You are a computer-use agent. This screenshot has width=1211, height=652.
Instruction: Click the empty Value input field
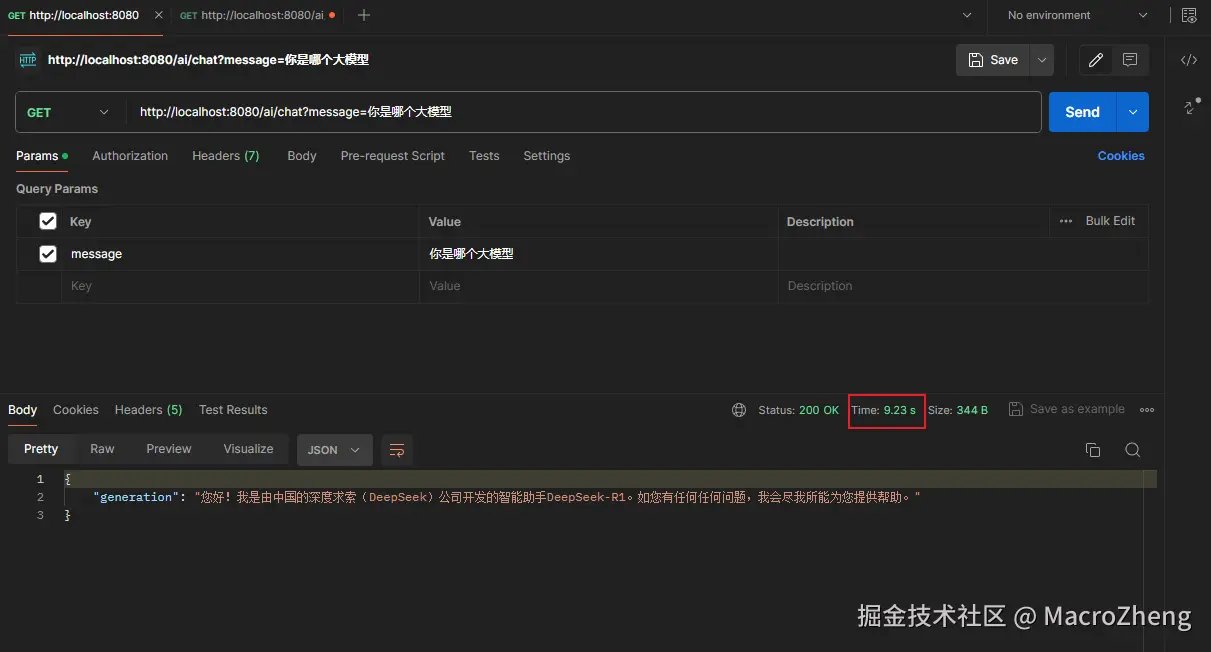click(x=598, y=286)
